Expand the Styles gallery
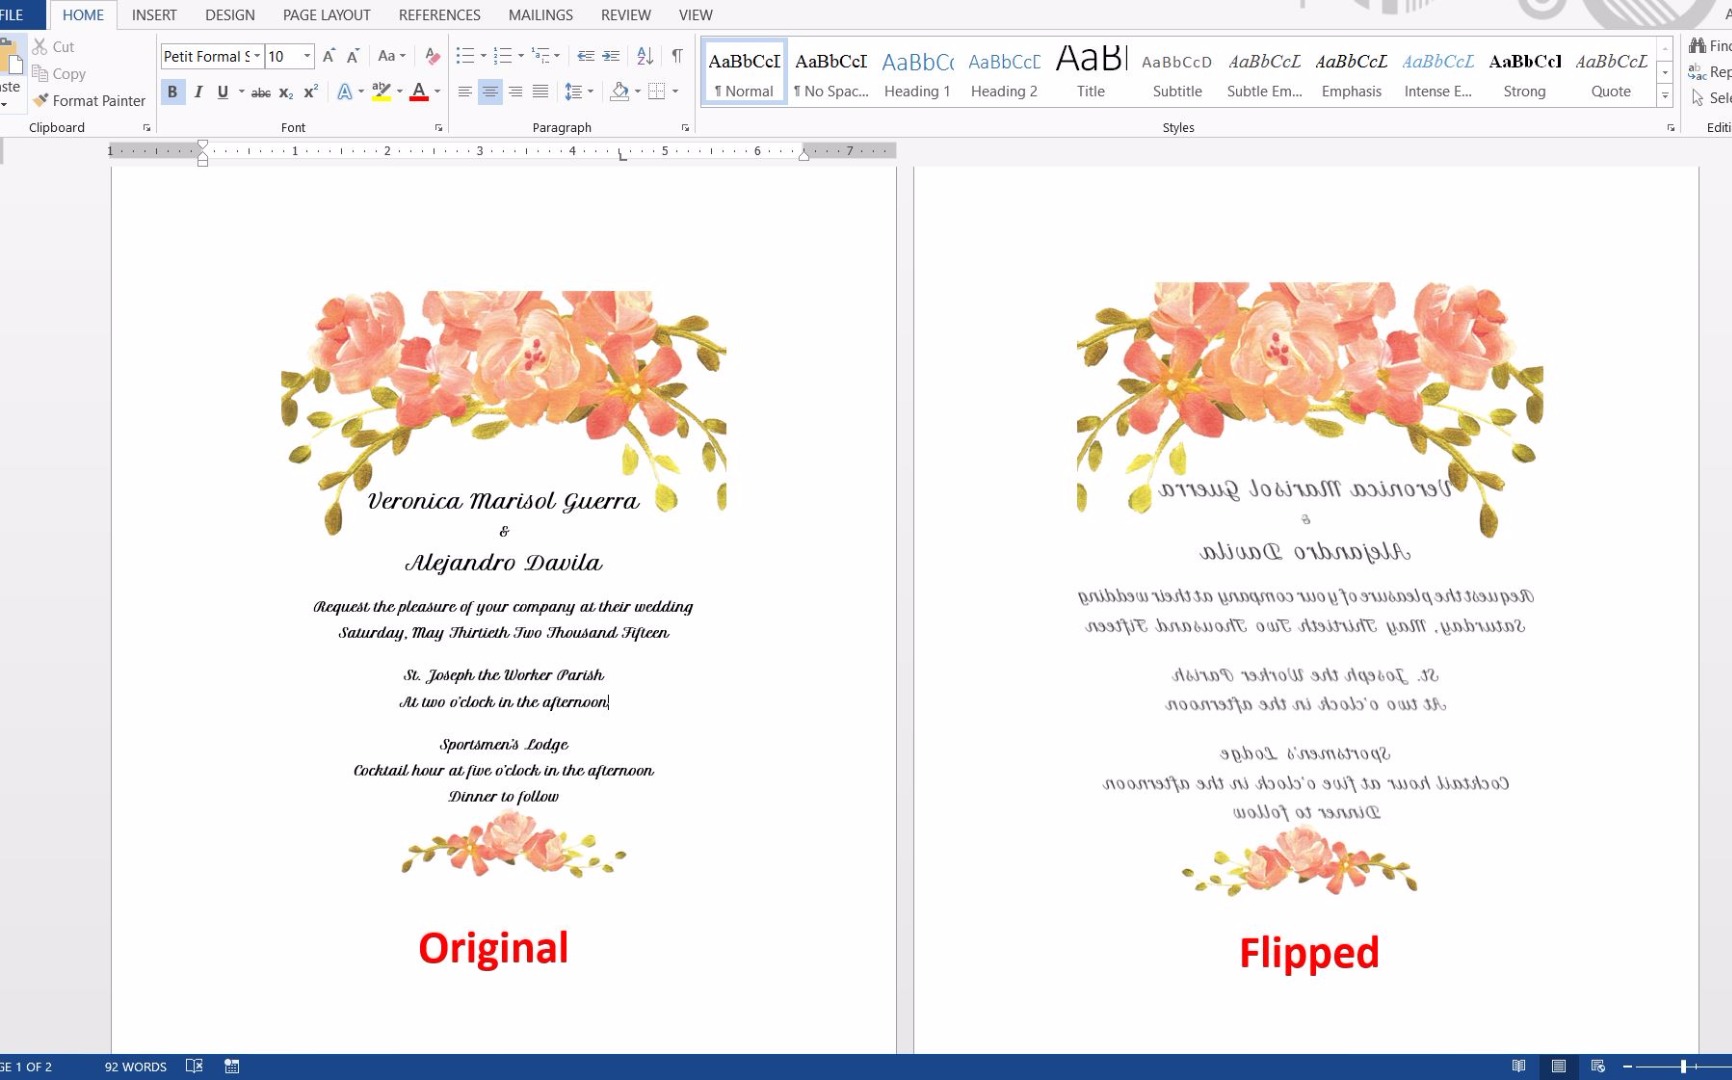 pyautogui.click(x=1664, y=95)
